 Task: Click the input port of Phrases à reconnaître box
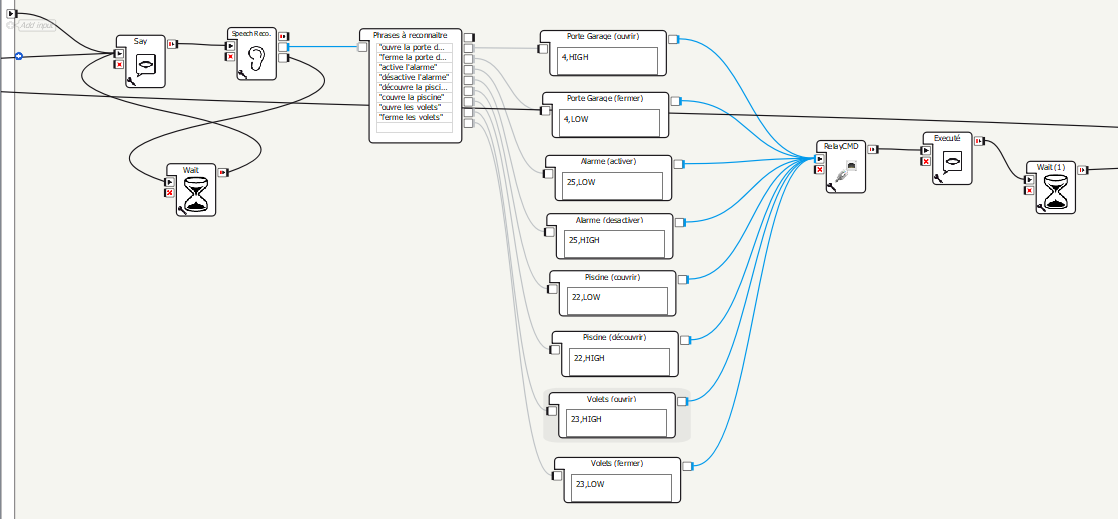(x=364, y=46)
